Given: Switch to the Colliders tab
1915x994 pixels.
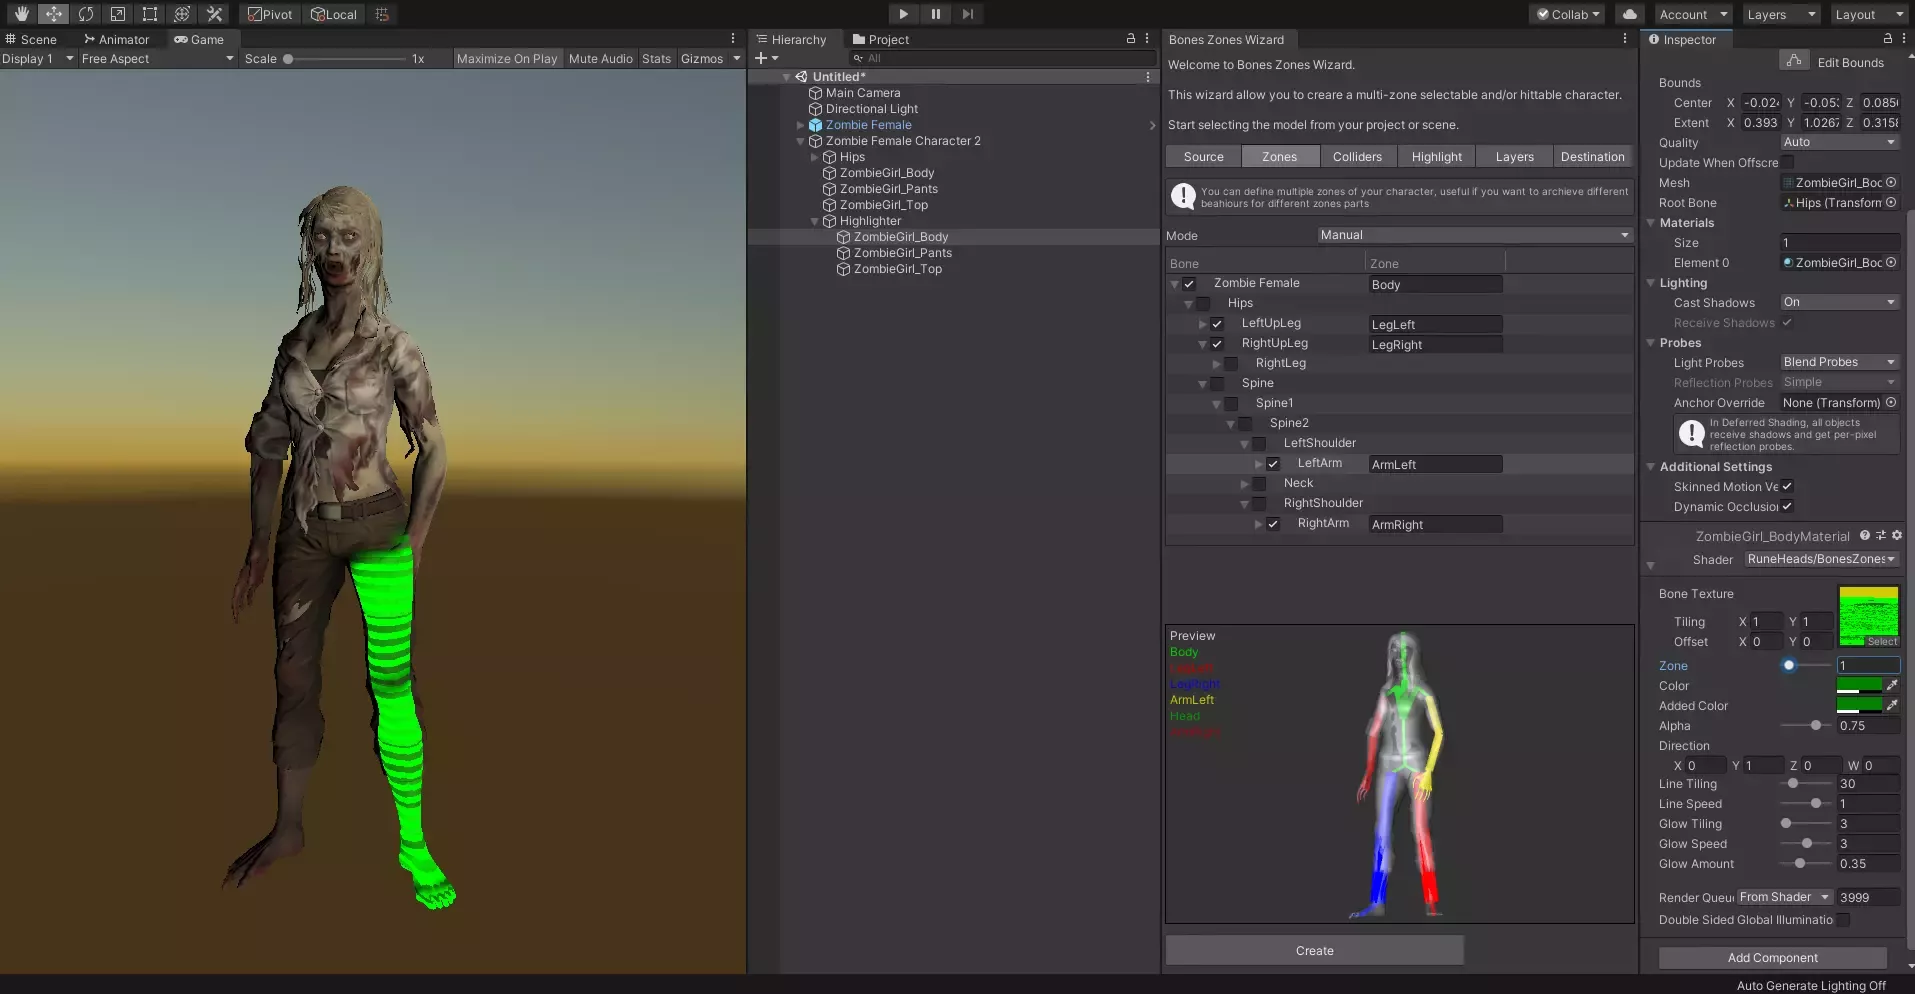Looking at the screenshot, I should (1357, 157).
